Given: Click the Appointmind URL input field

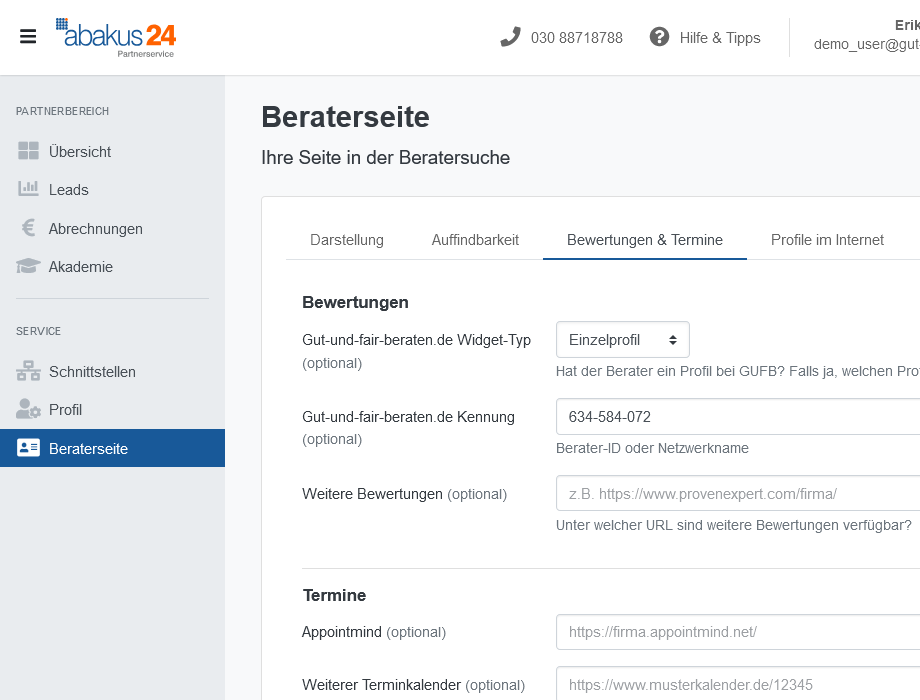Looking at the screenshot, I should click(x=738, y=632).
